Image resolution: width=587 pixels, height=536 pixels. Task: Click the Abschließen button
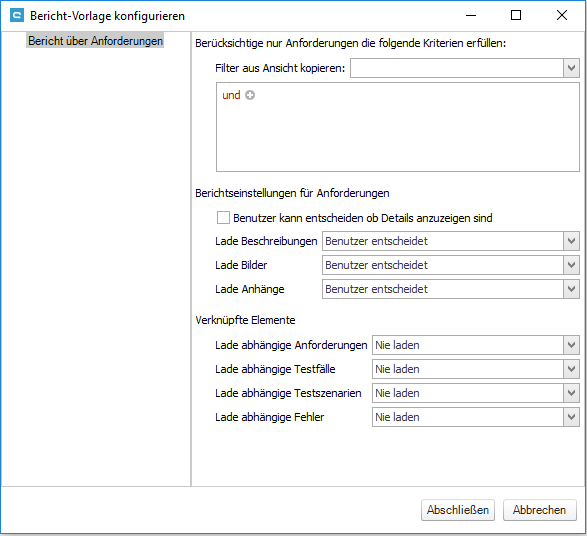point(458,510)
